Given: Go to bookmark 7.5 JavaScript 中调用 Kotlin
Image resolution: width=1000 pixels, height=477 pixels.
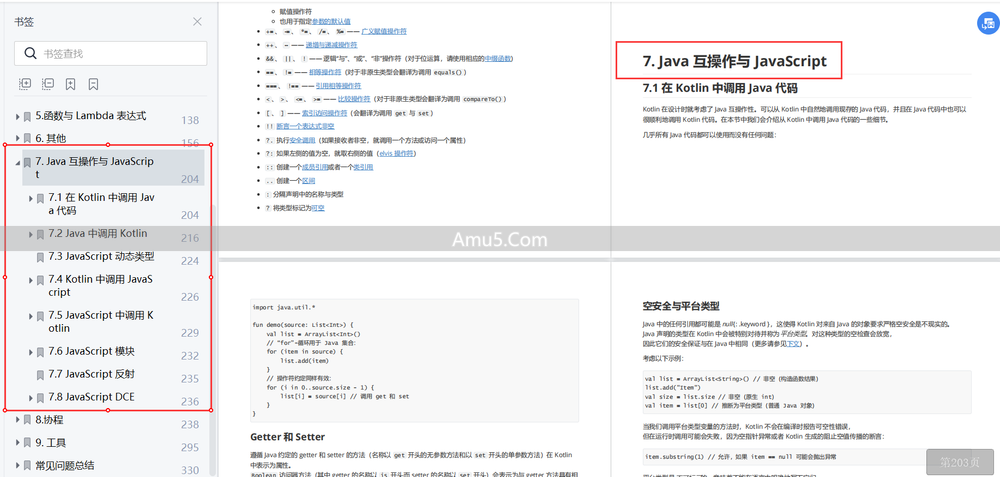Looking at the screenshot, I should 101,322.
